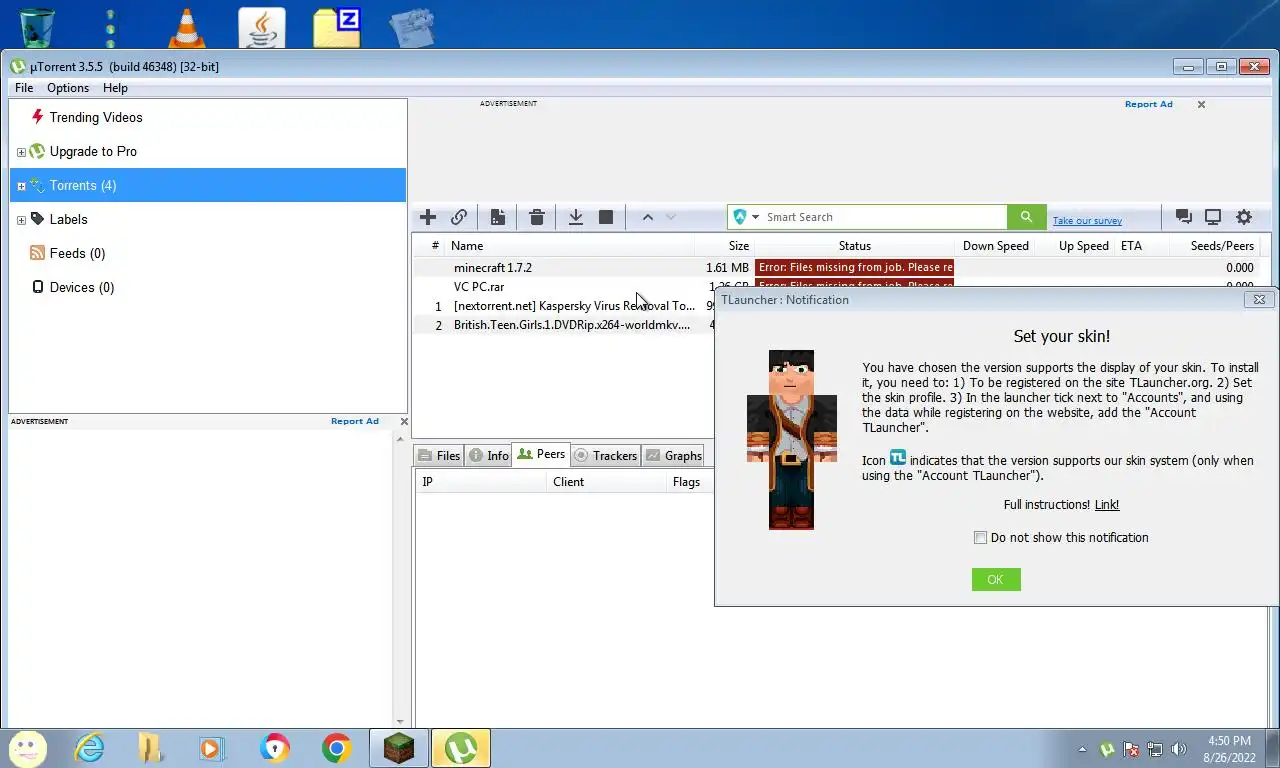Add a torrent with the plus icon

(428, 217)
